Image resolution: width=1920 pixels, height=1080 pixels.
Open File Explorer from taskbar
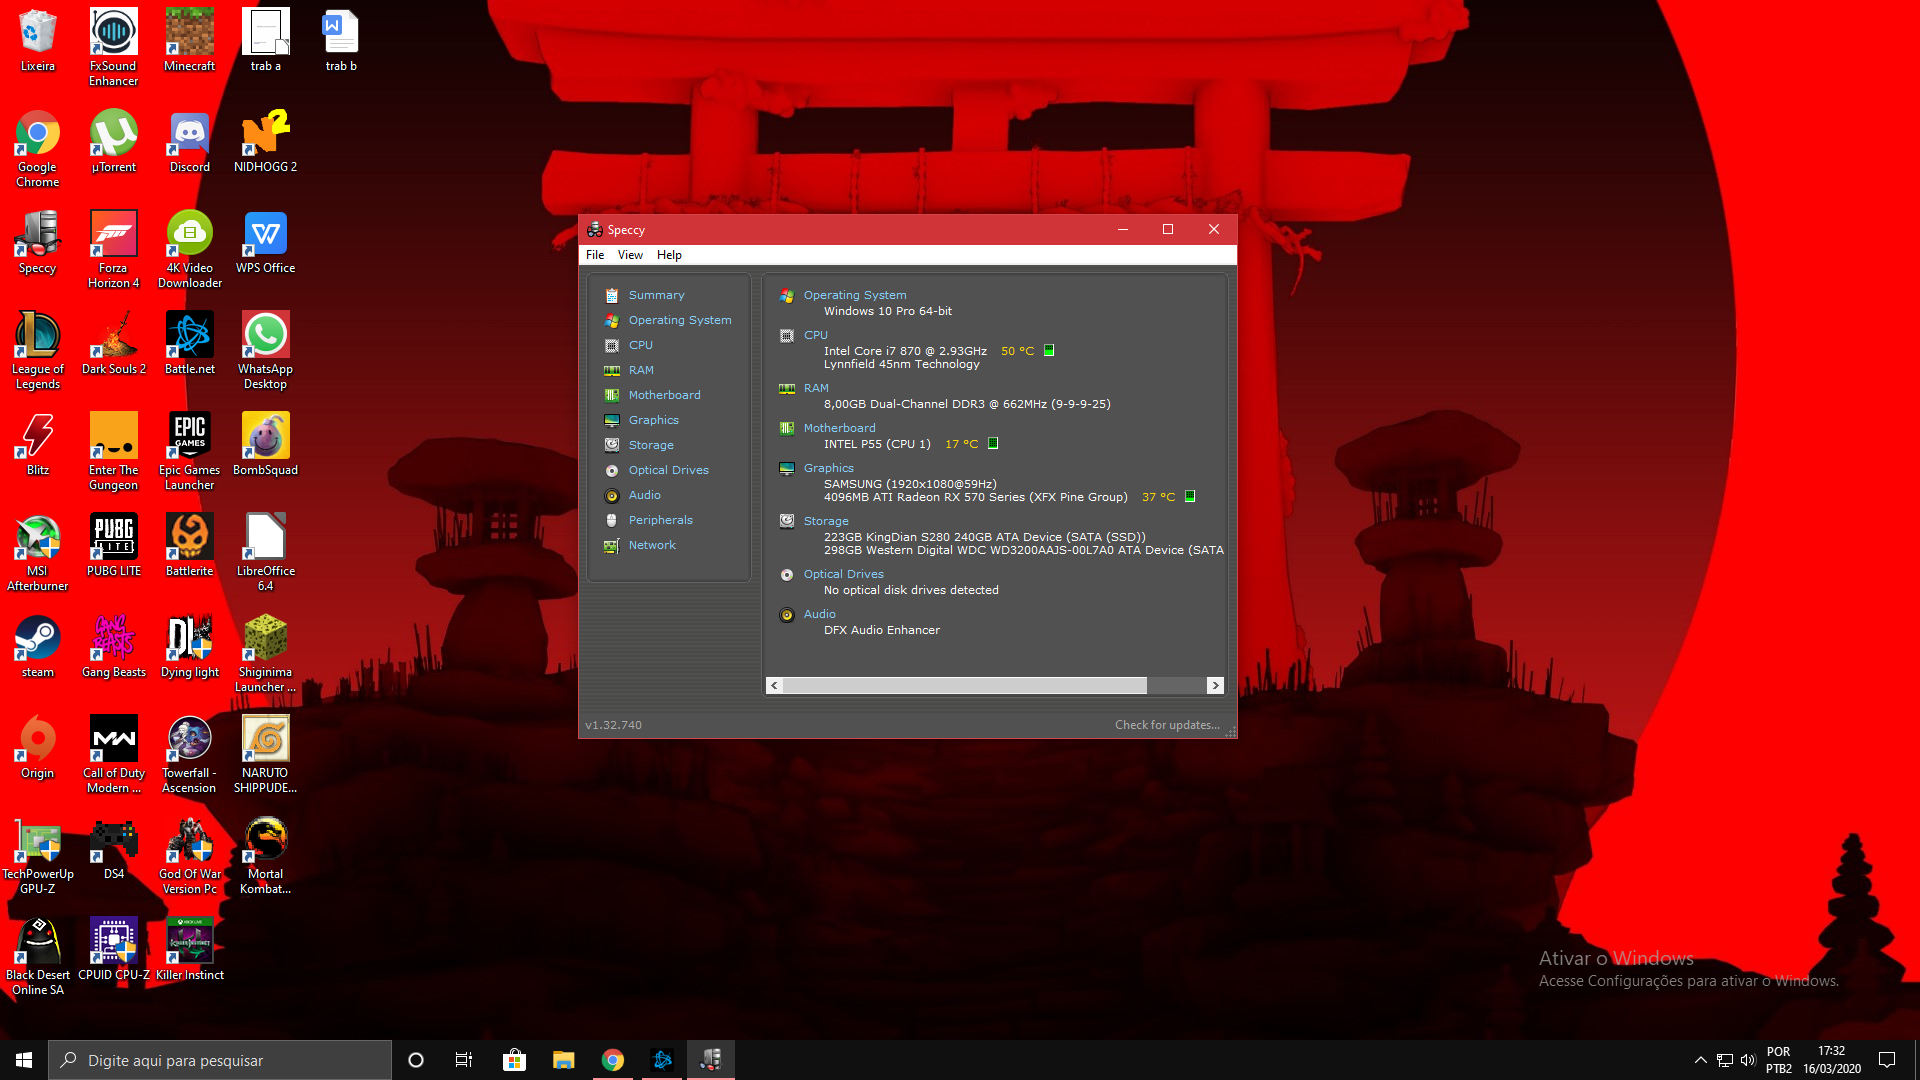pyautogui.click(x=563, y=1060)
